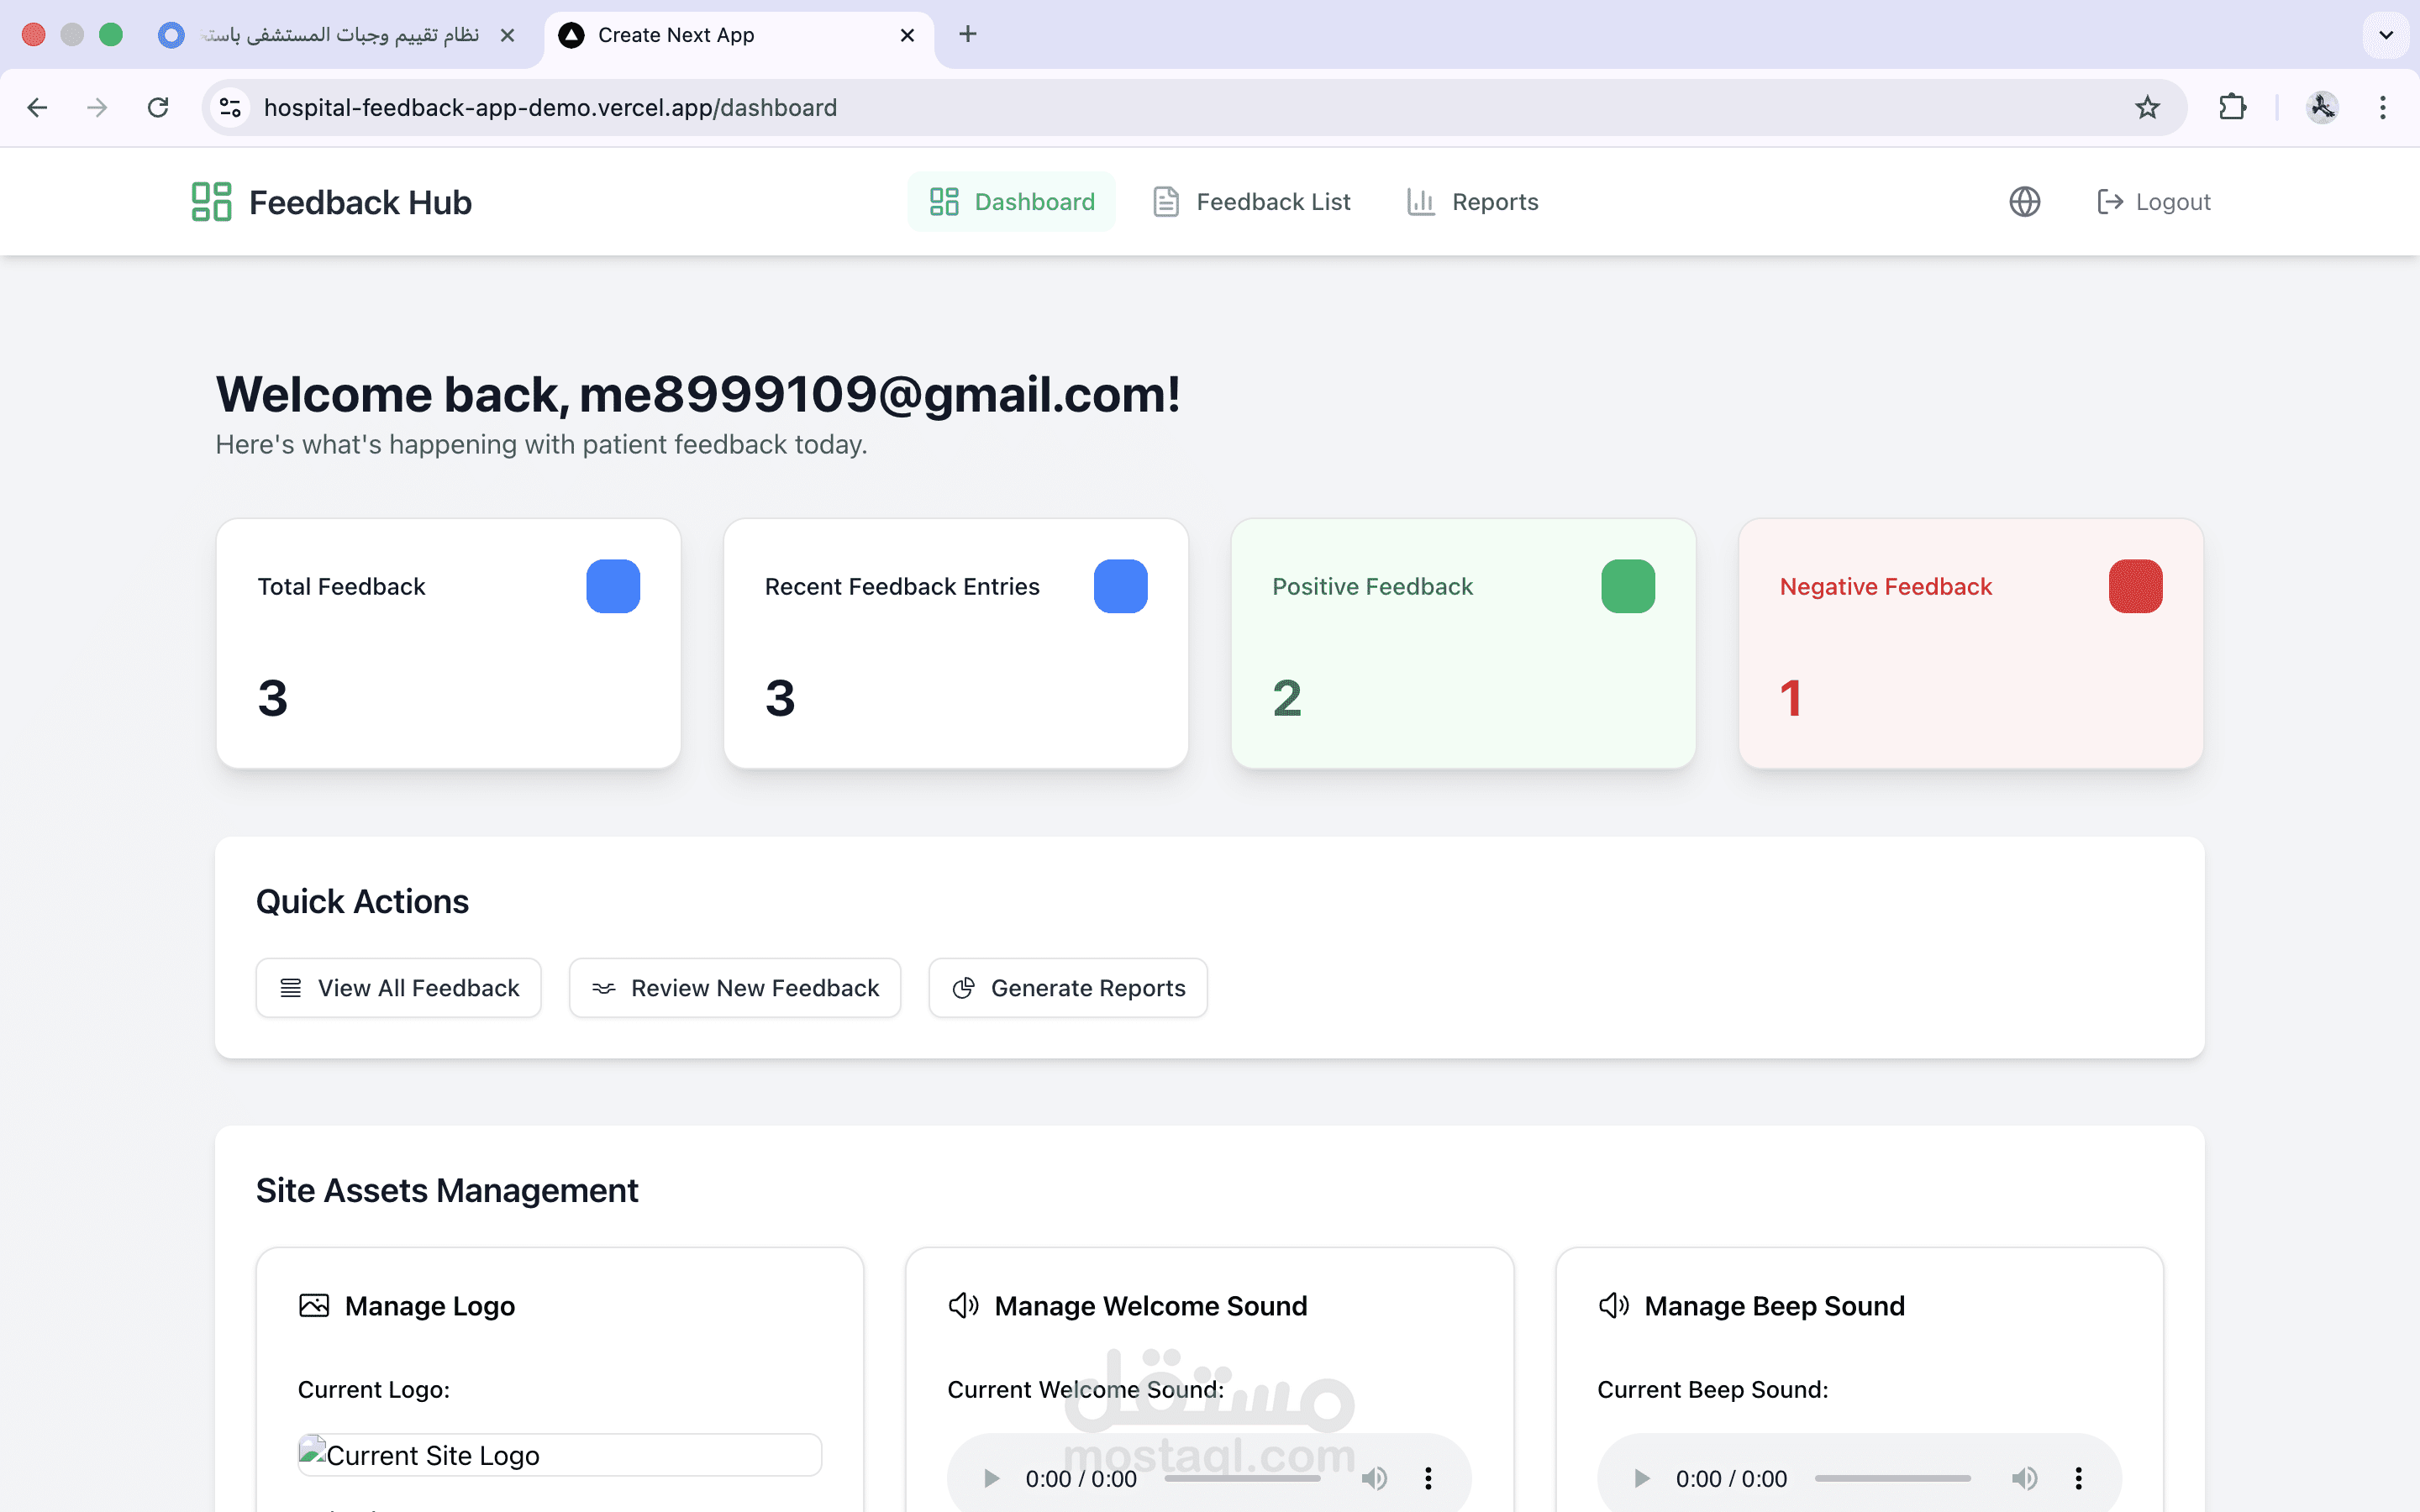Select the Create Next App tab

coord(738,35)
